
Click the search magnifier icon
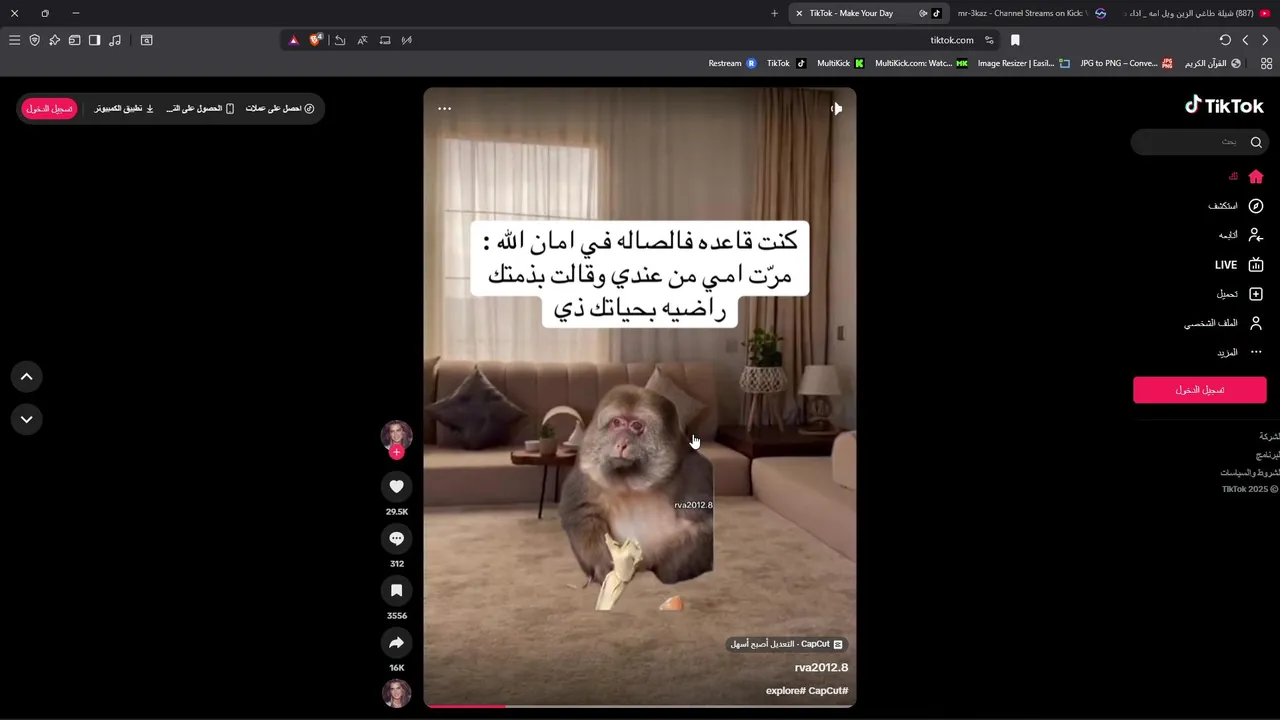[1256, 142]
